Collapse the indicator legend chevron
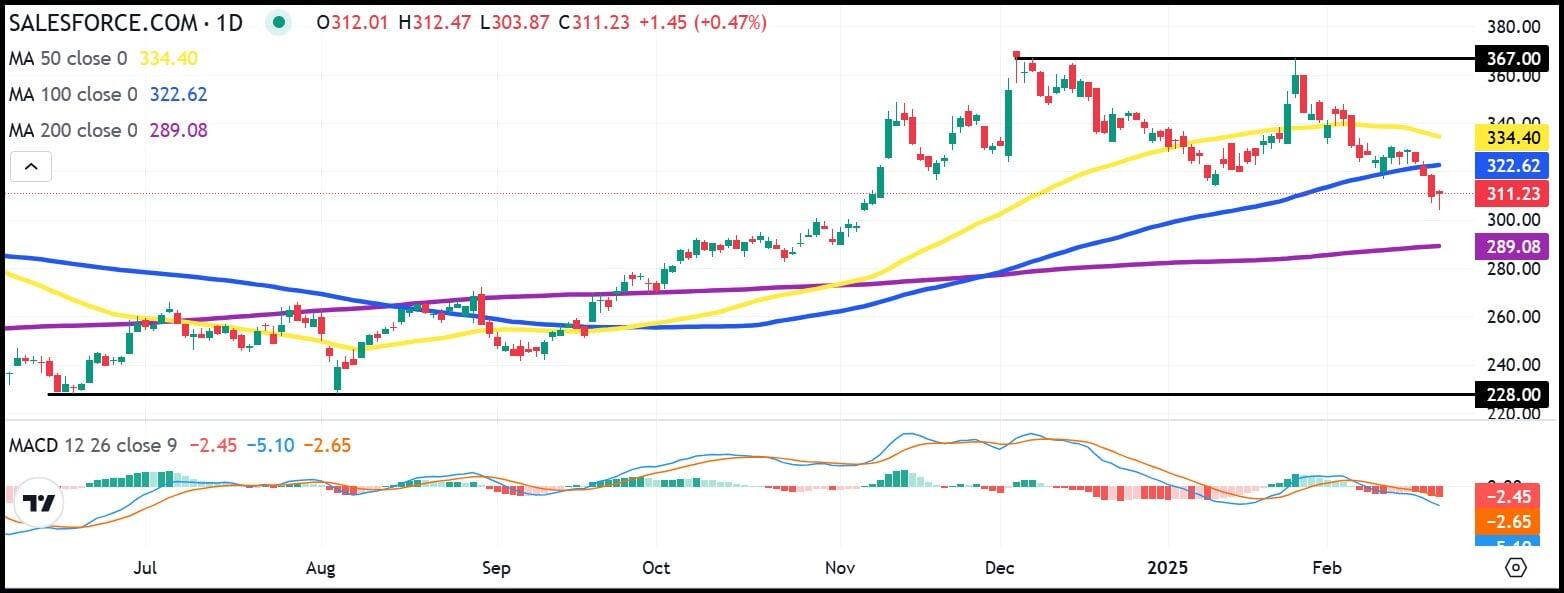 point(30,167)
